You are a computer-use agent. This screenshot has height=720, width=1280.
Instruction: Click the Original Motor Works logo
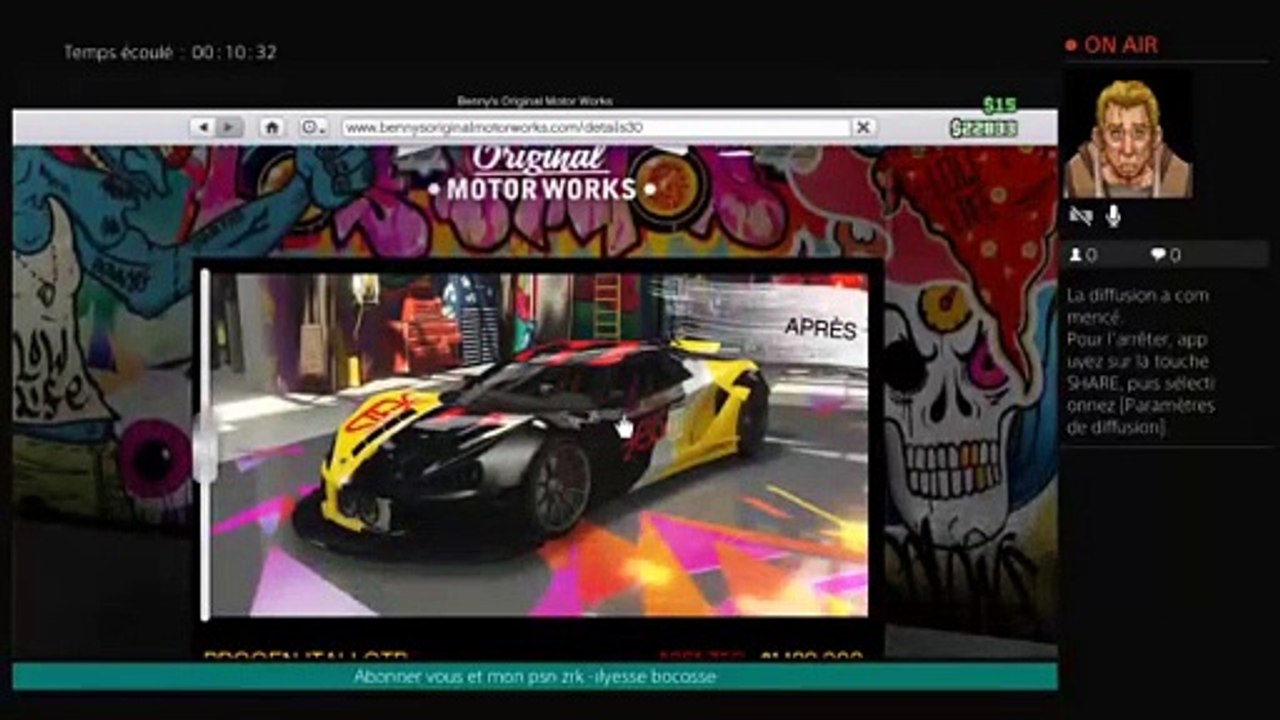(x=540, y=173)
